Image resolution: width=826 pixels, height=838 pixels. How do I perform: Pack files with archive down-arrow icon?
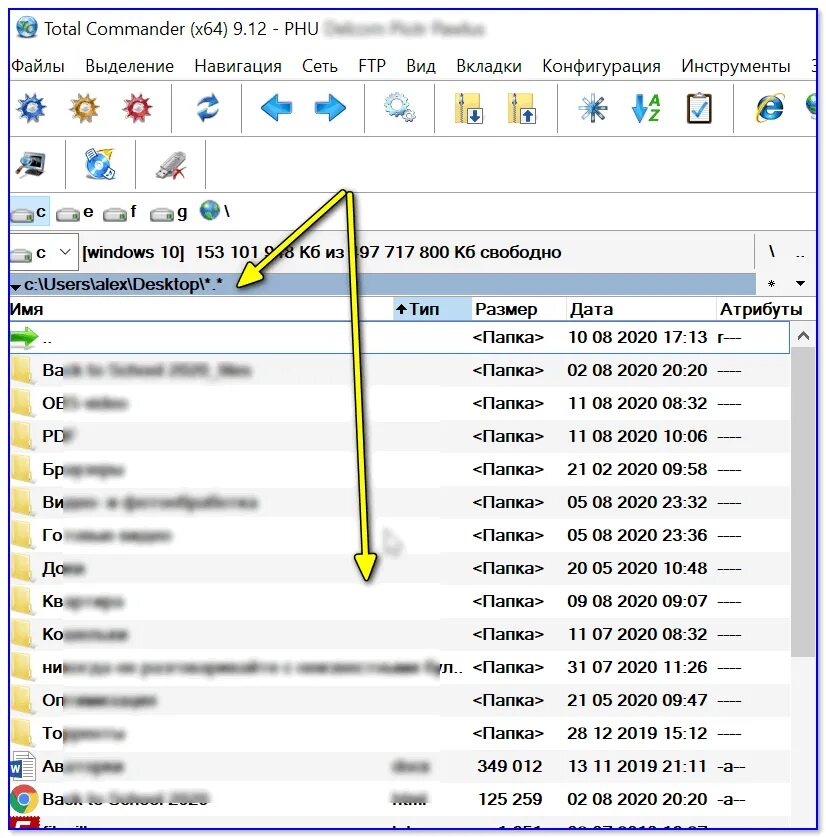[469, 108]
